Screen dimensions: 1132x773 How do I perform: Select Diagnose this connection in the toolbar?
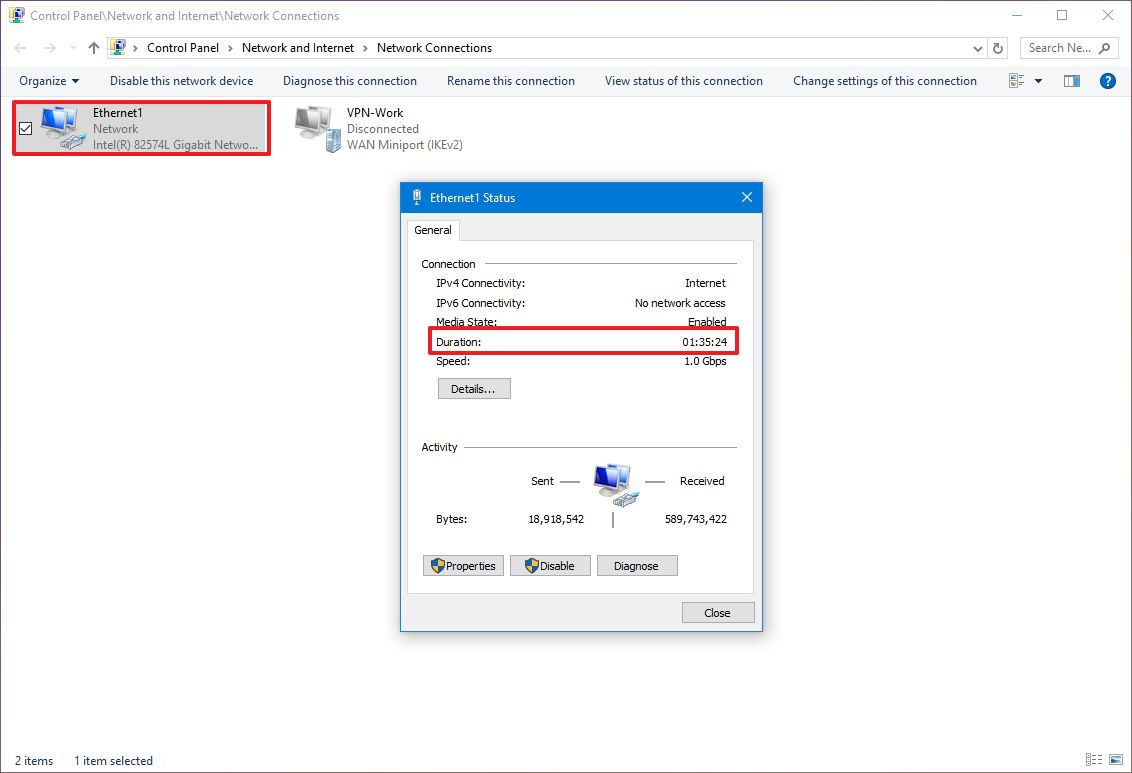point(350,81)
